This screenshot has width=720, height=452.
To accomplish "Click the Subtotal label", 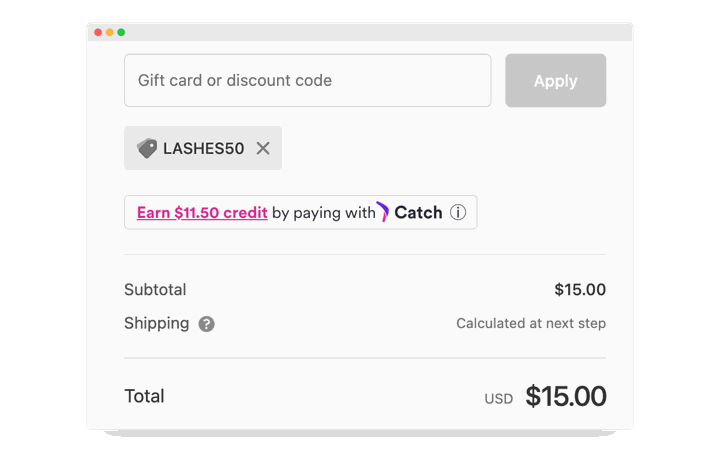I will [155, 290].
